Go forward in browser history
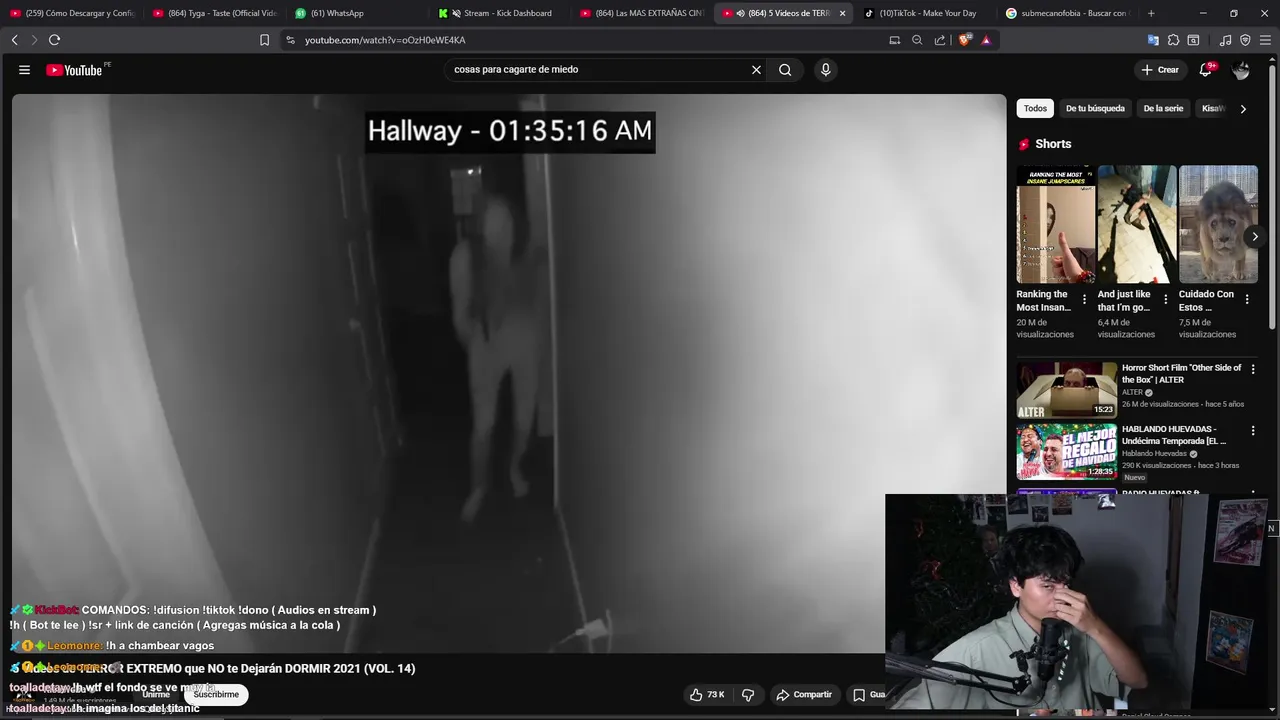The image size is (1280, 720). coord(34,40)
